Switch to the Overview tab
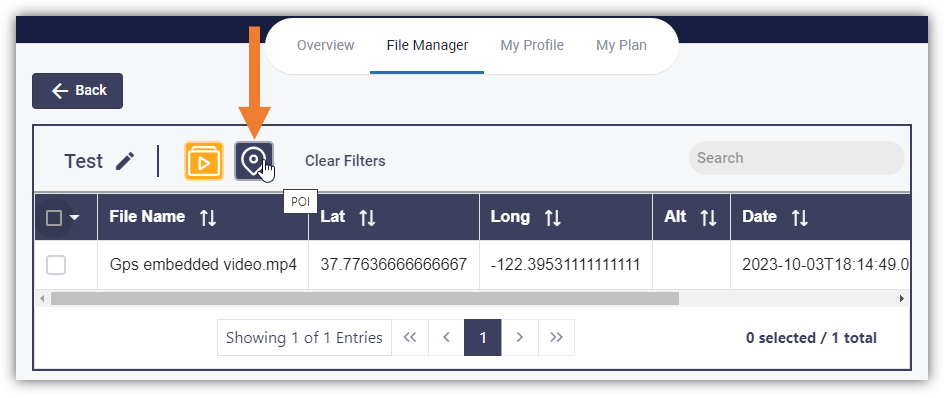The height and width of the screenshot is (398, 947). [326, 45]
